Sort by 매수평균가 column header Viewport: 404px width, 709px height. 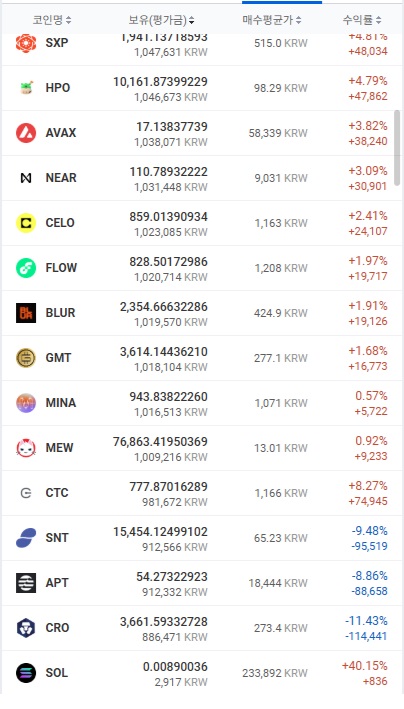pos(272,20)
